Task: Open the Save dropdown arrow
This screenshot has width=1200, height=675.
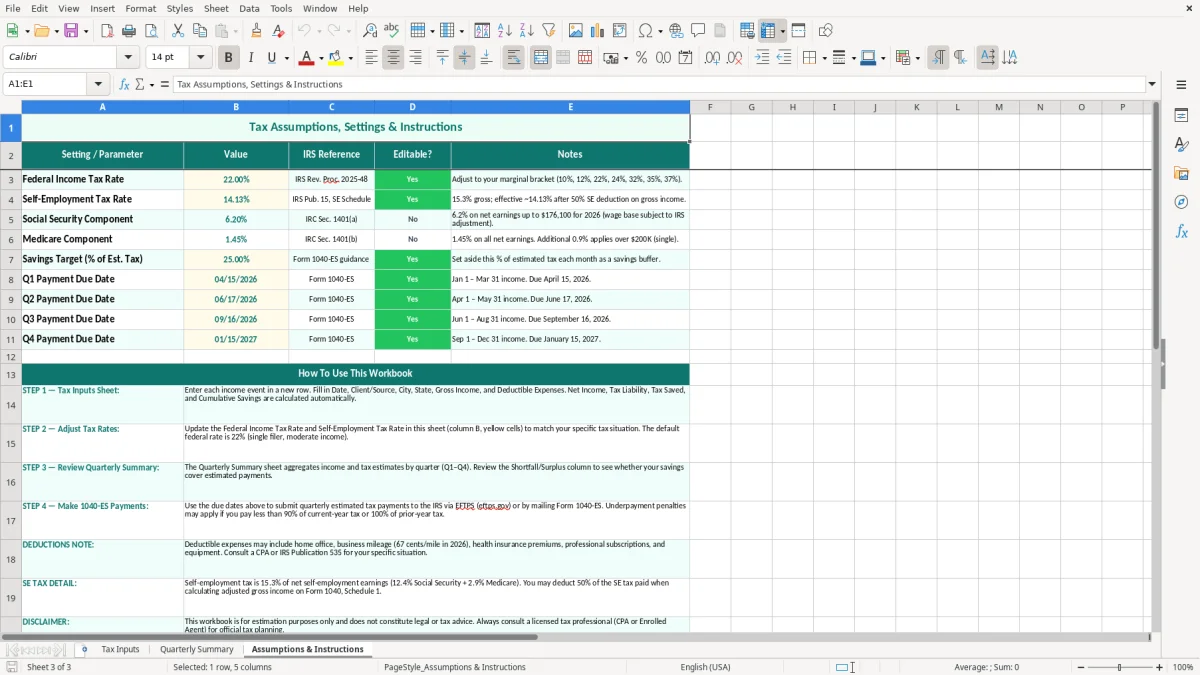Action: tap(86, 31)
